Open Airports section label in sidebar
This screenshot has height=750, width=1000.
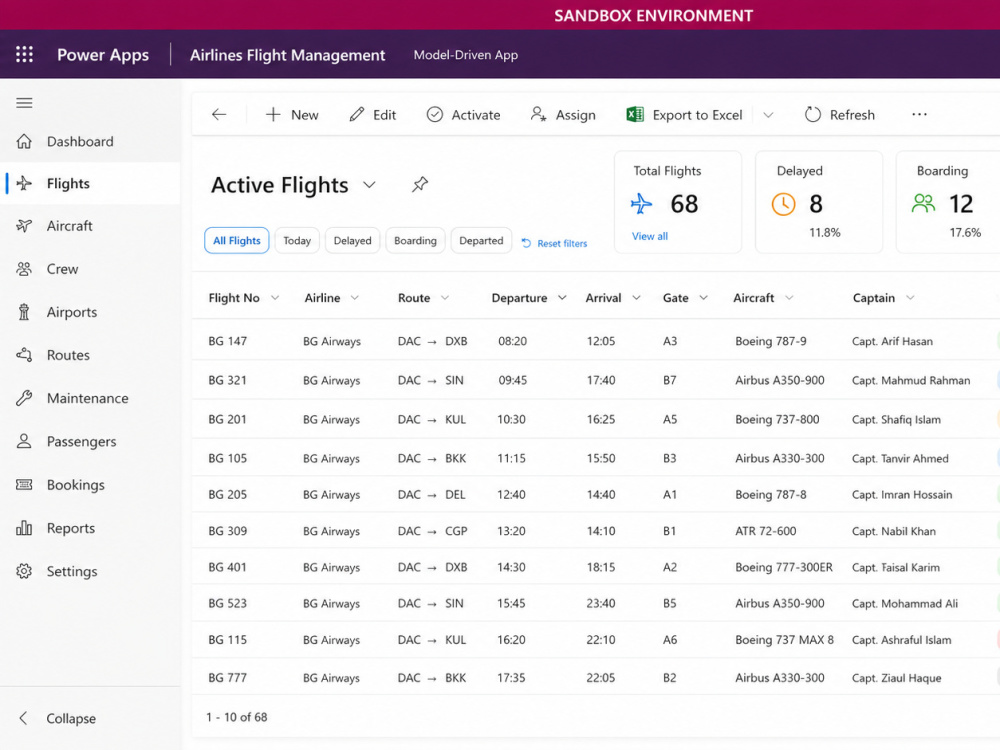point(72,312)
